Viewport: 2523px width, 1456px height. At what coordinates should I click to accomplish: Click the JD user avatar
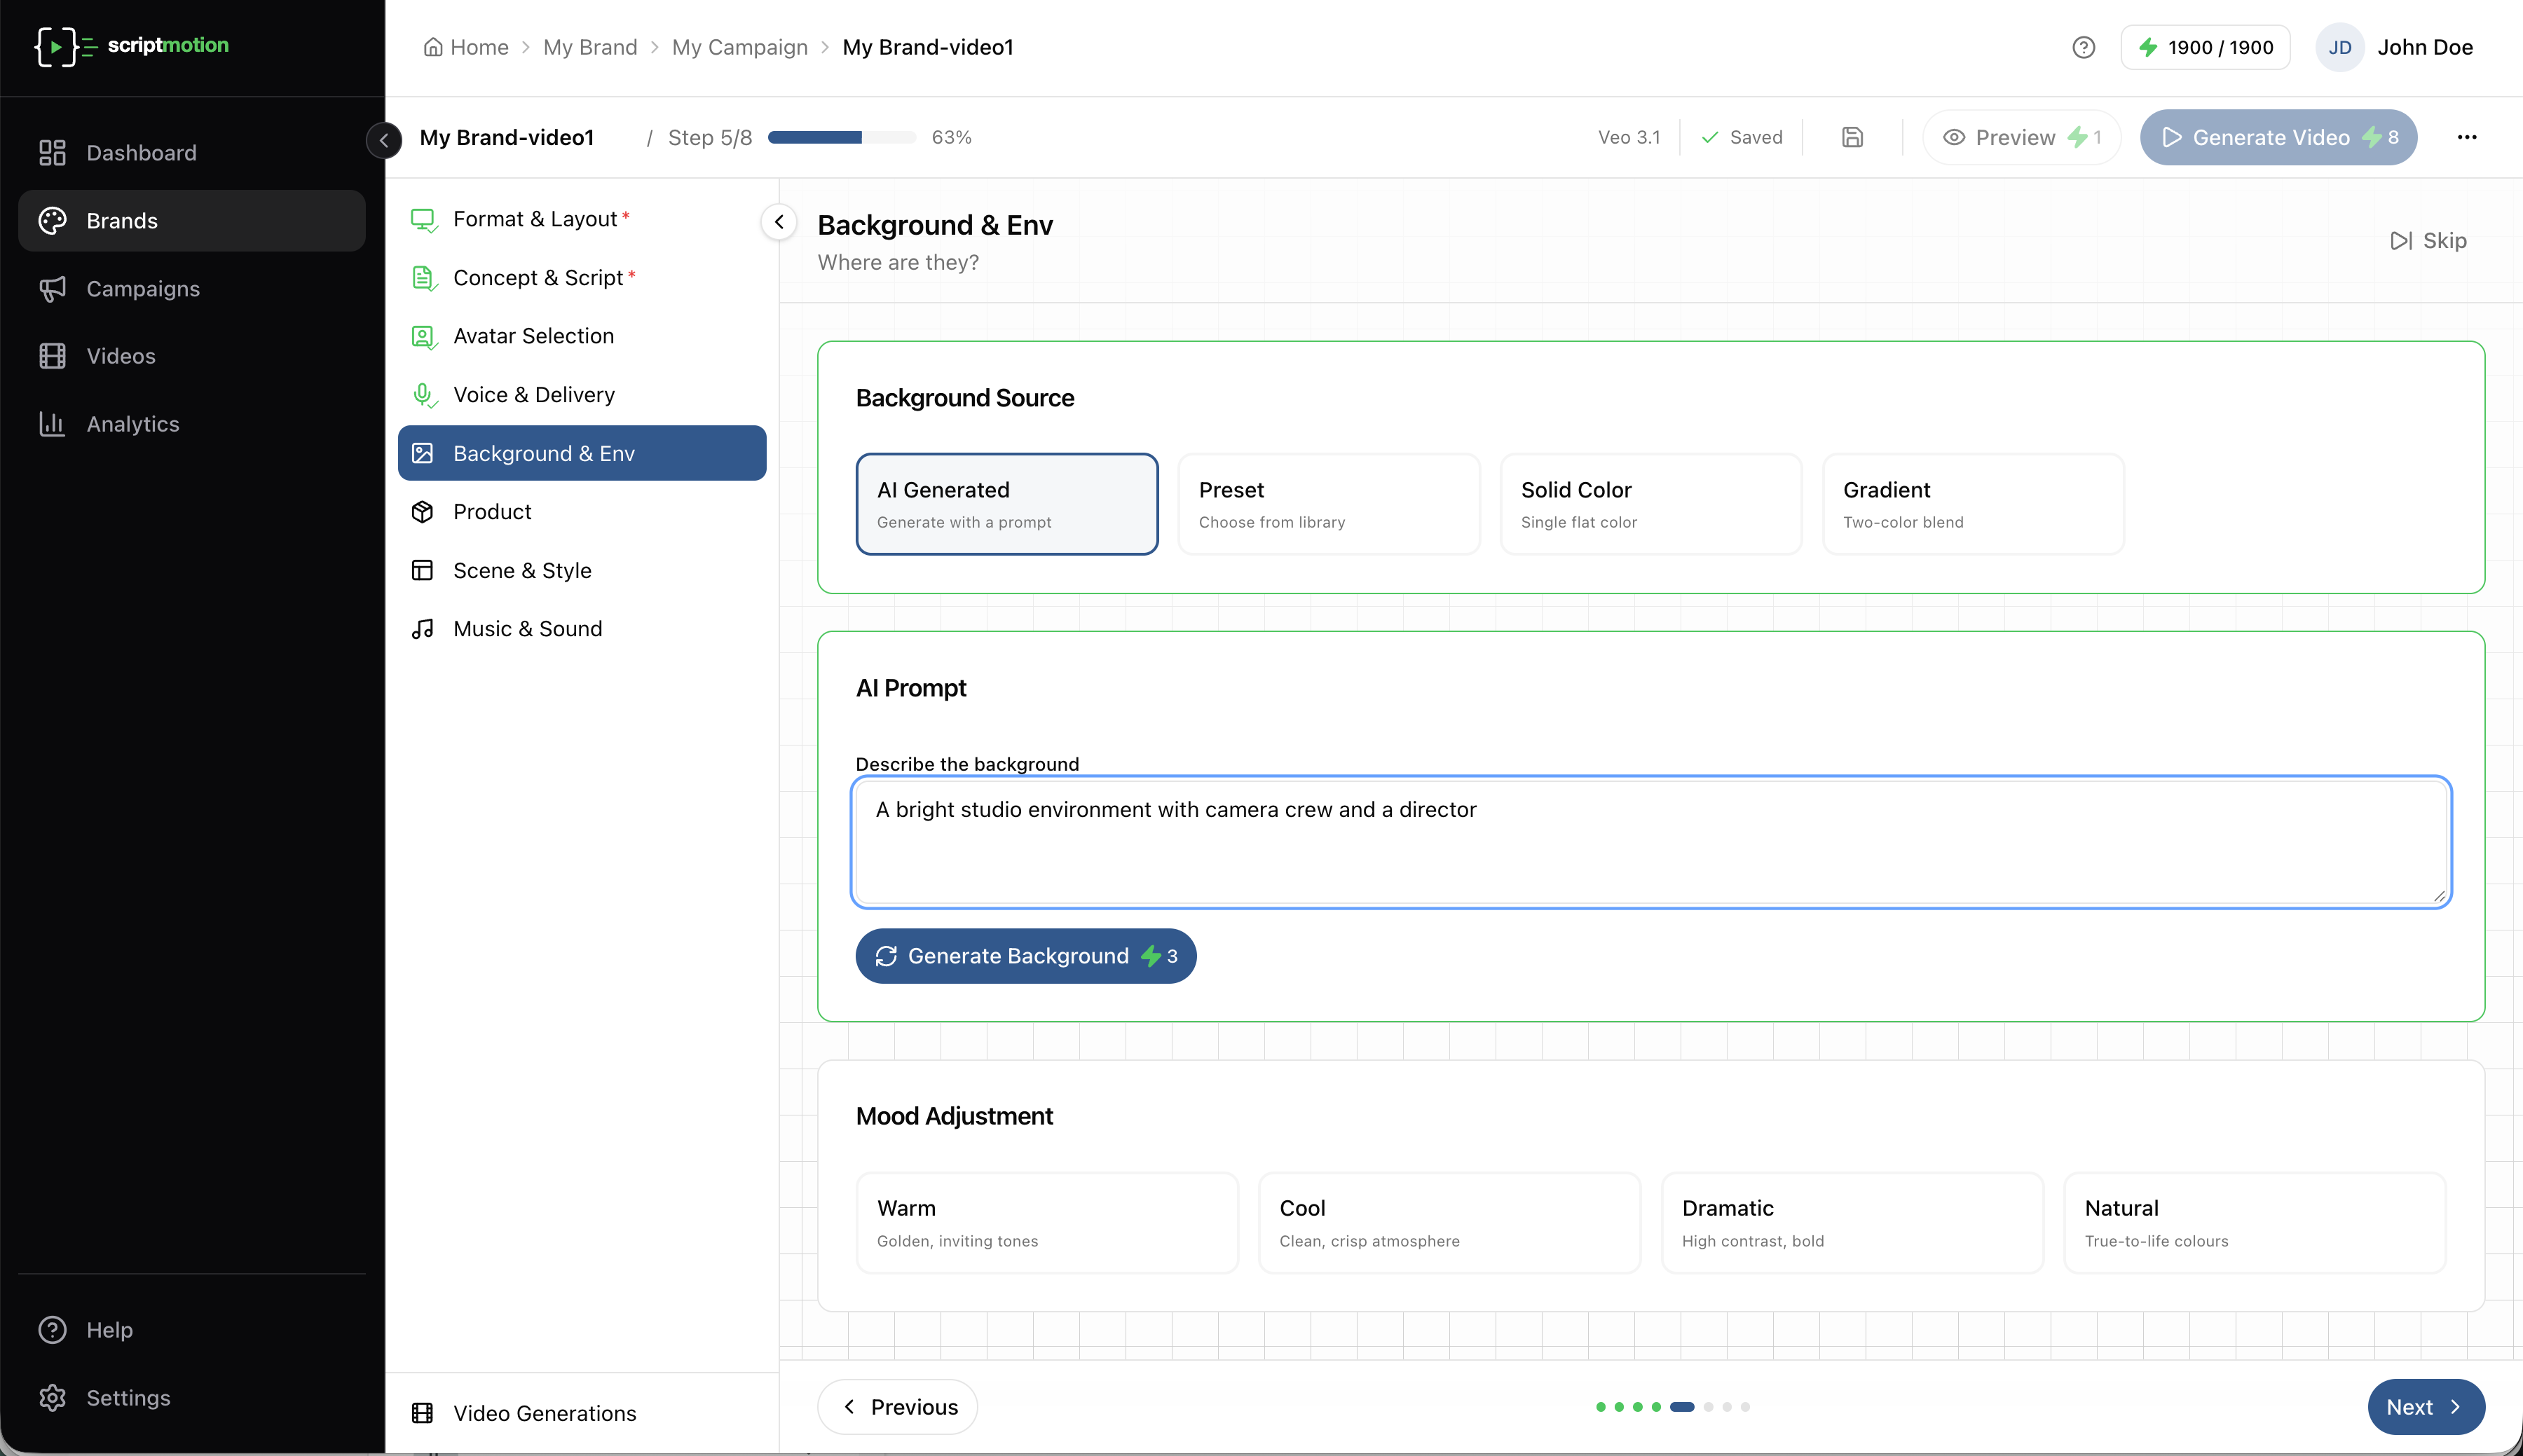click(2339, 47)
